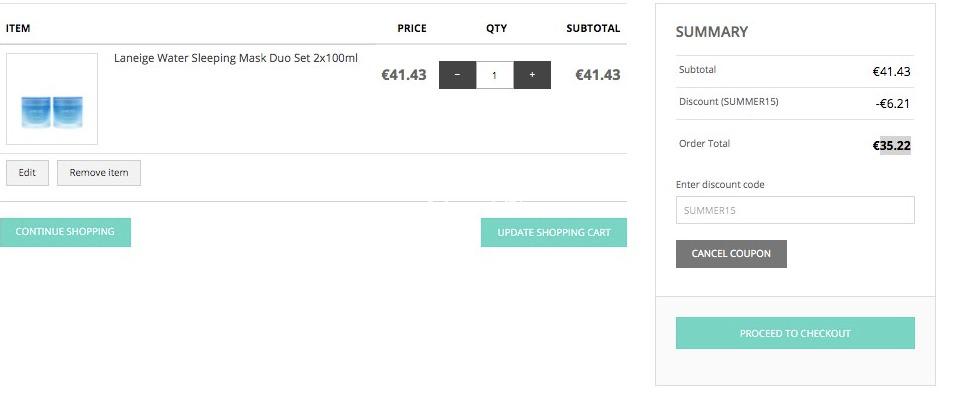Click the Item column header
958x401 pixels.
(18, 28)
